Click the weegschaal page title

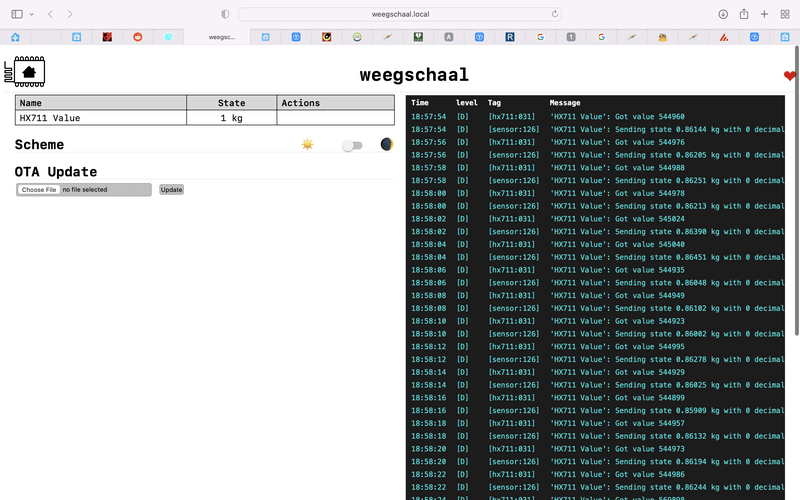coord(414,75)
